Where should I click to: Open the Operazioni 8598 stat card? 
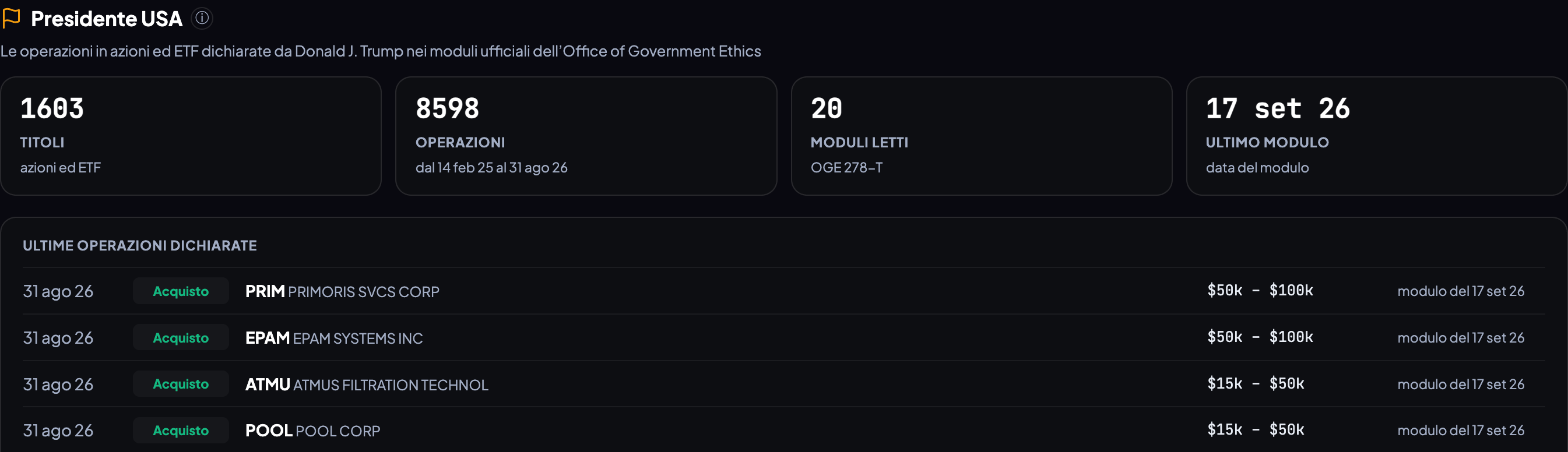tap(586, 136)
